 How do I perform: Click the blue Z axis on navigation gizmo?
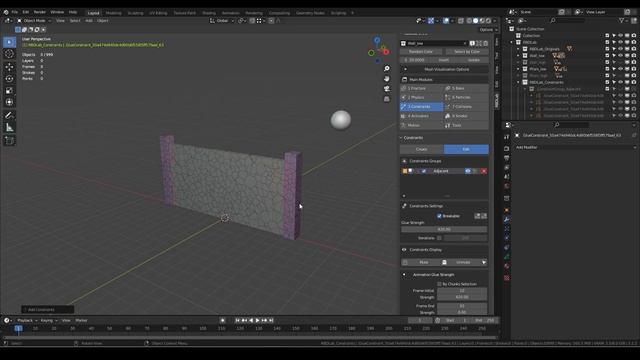(x=377, y=40)
